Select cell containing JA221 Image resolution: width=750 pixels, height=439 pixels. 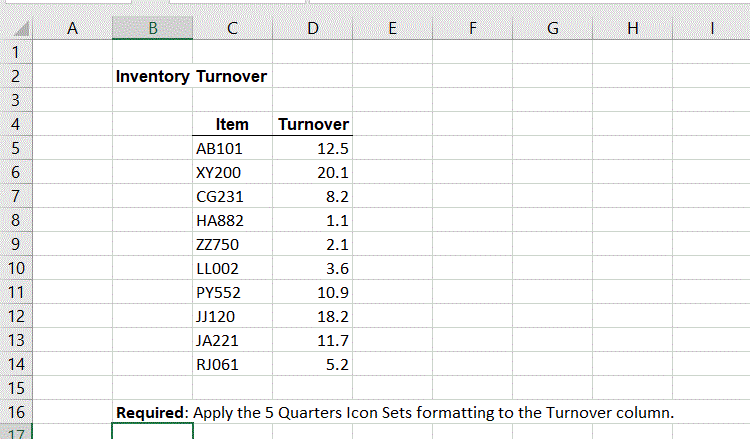click(x=232, y=340)
